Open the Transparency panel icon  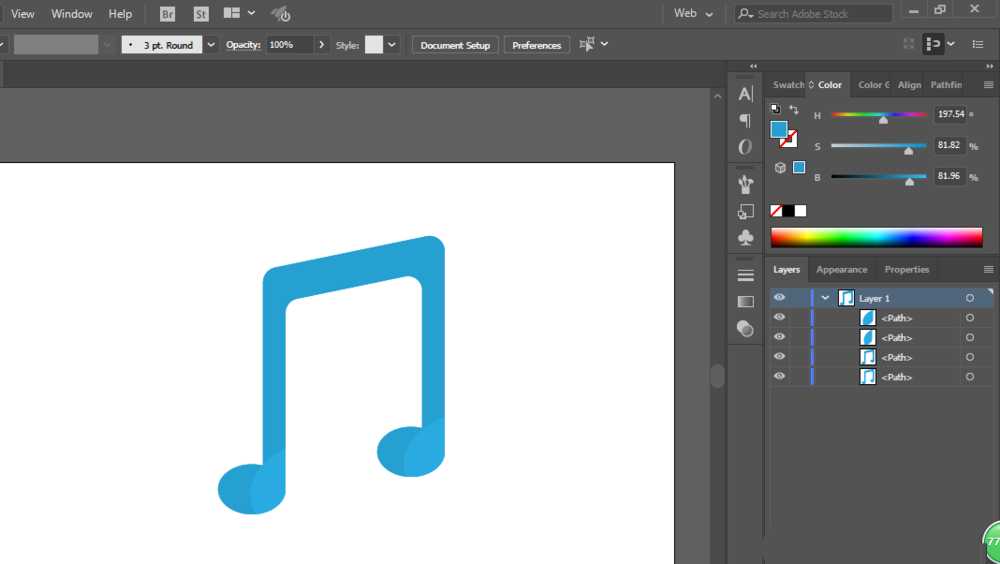pyautogui.click(x=745, y=328)
